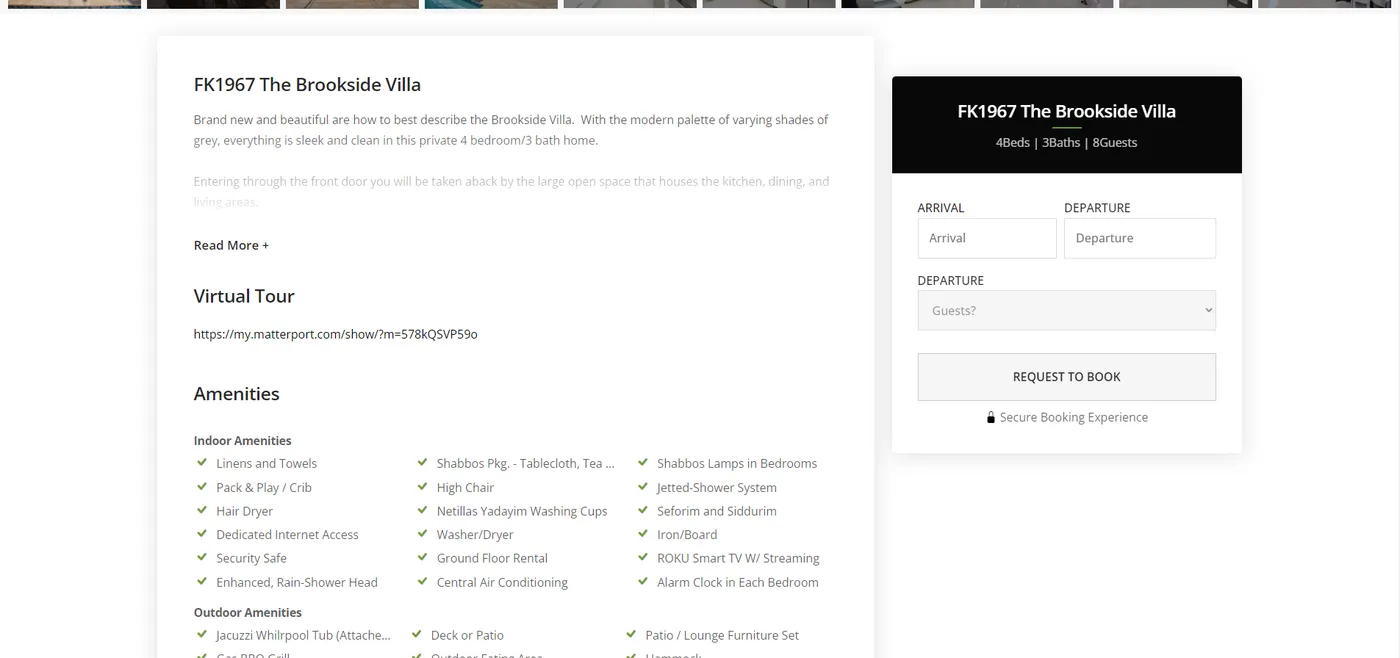The image size is (1400, 658).
Task: Click checkmark icon next to Security Safe
Action: click(202, 557)
